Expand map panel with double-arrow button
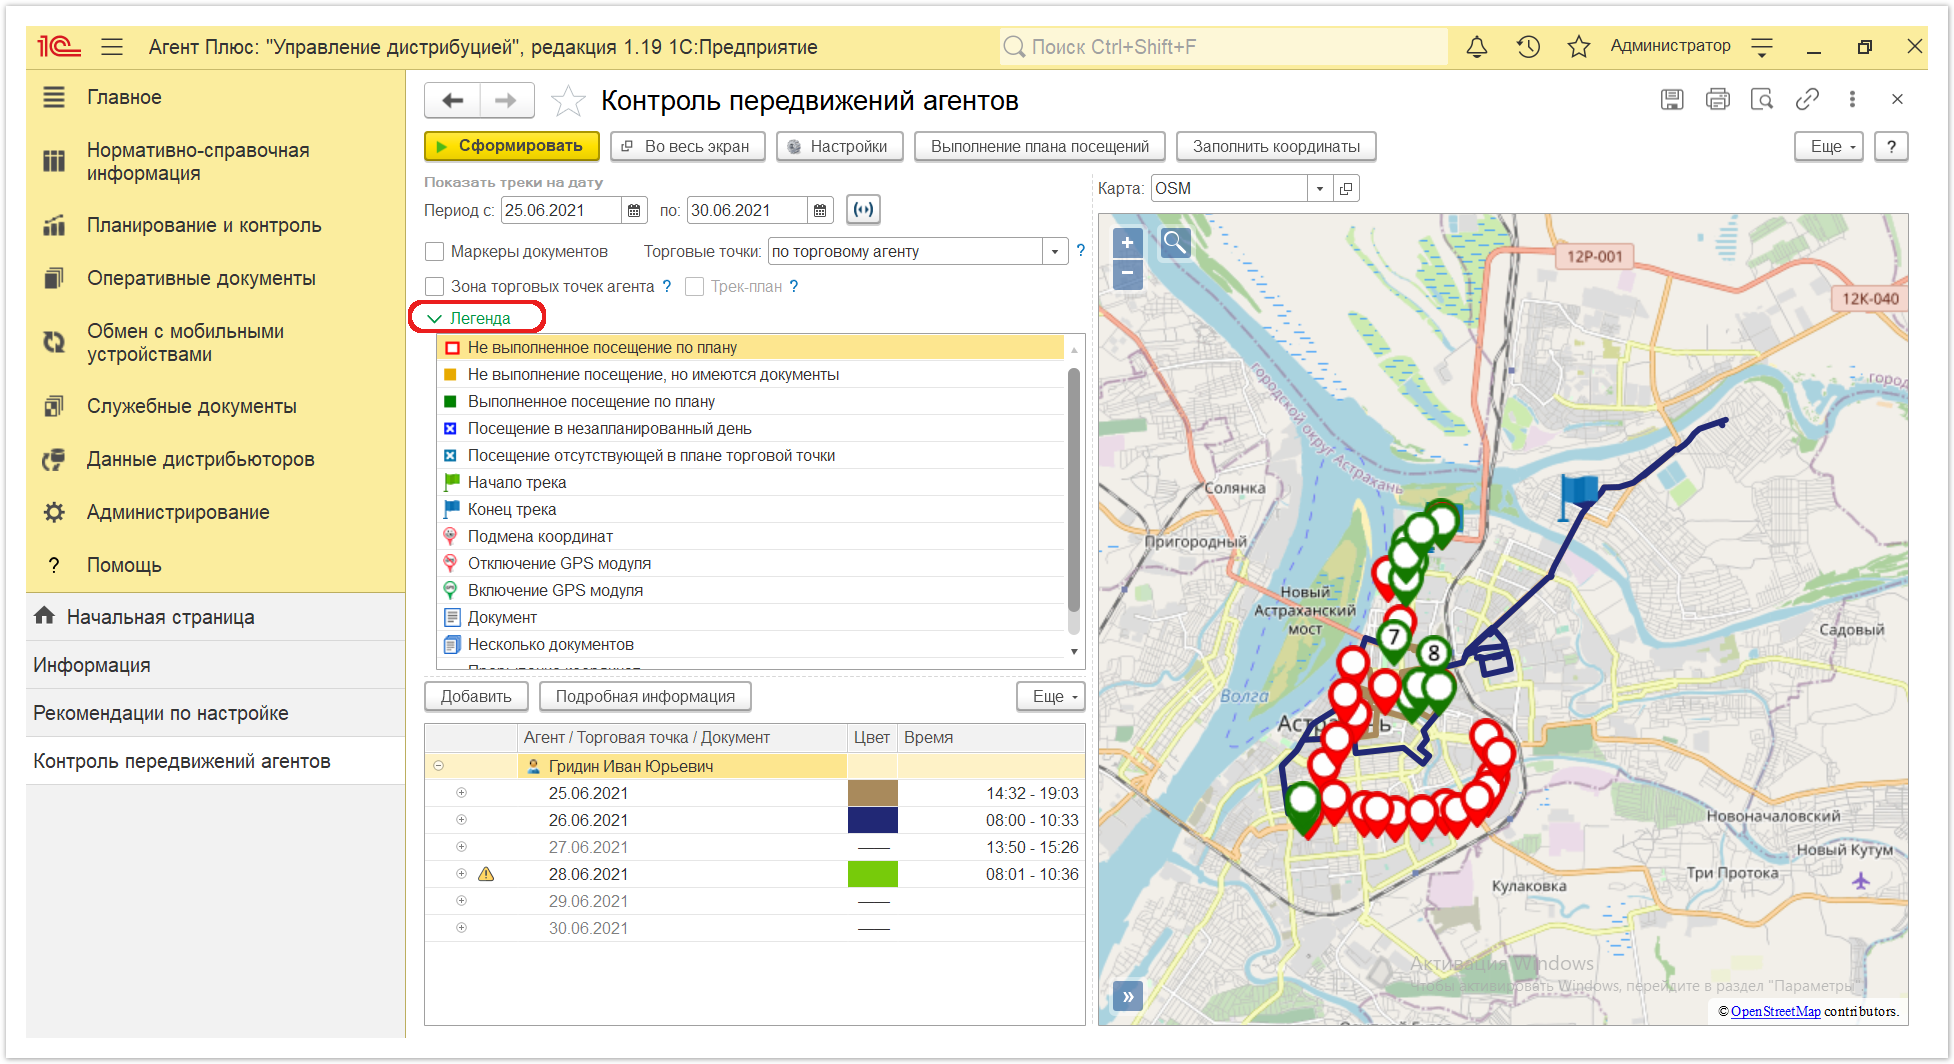 (1128, 996)
